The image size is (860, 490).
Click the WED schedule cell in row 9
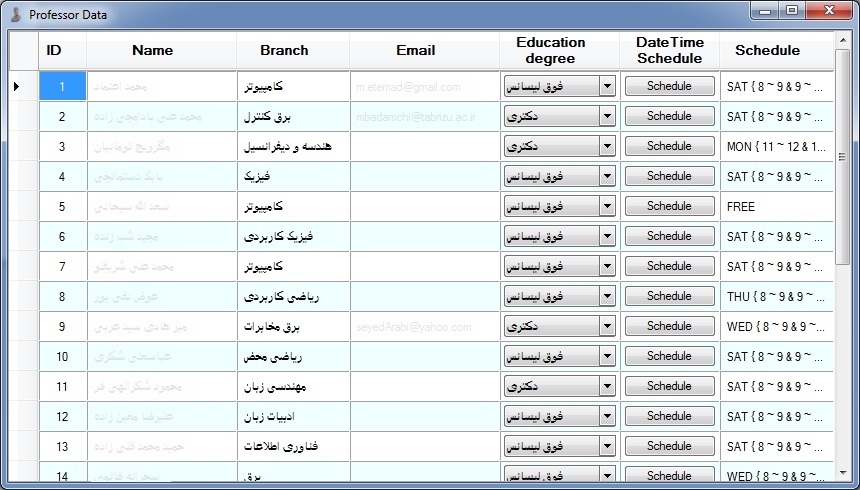[x=776, y=326]
